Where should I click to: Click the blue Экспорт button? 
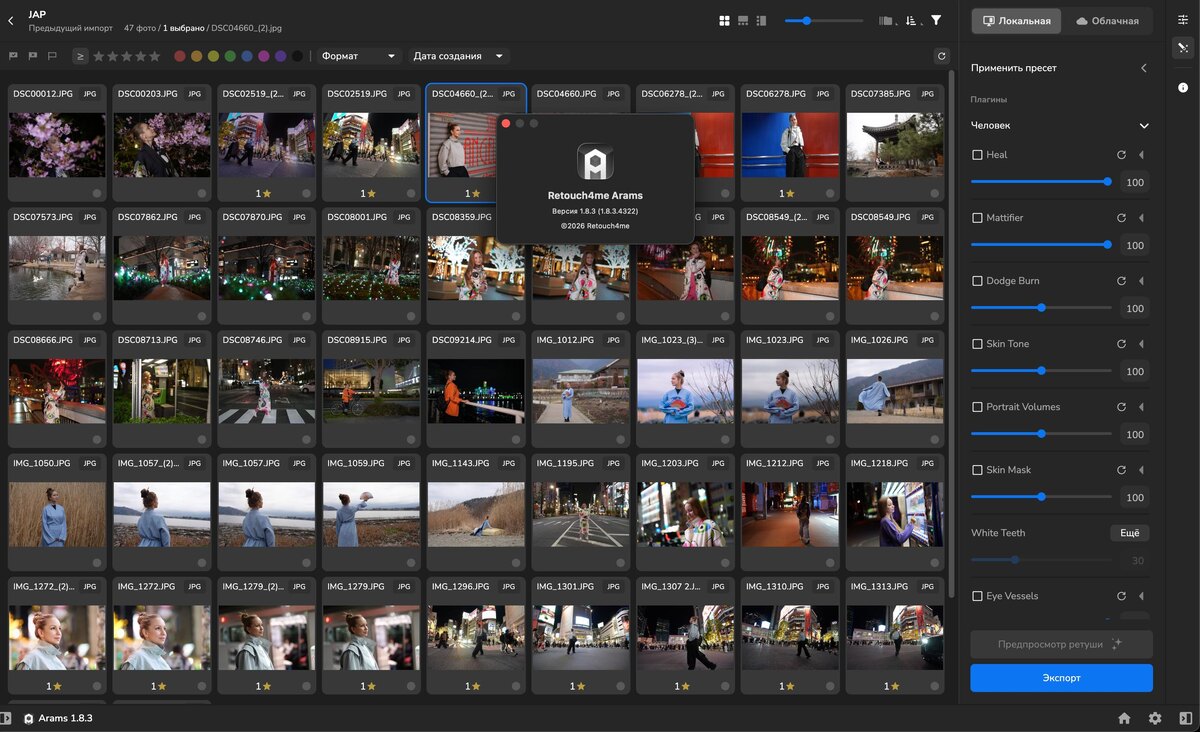point(1061,678)
